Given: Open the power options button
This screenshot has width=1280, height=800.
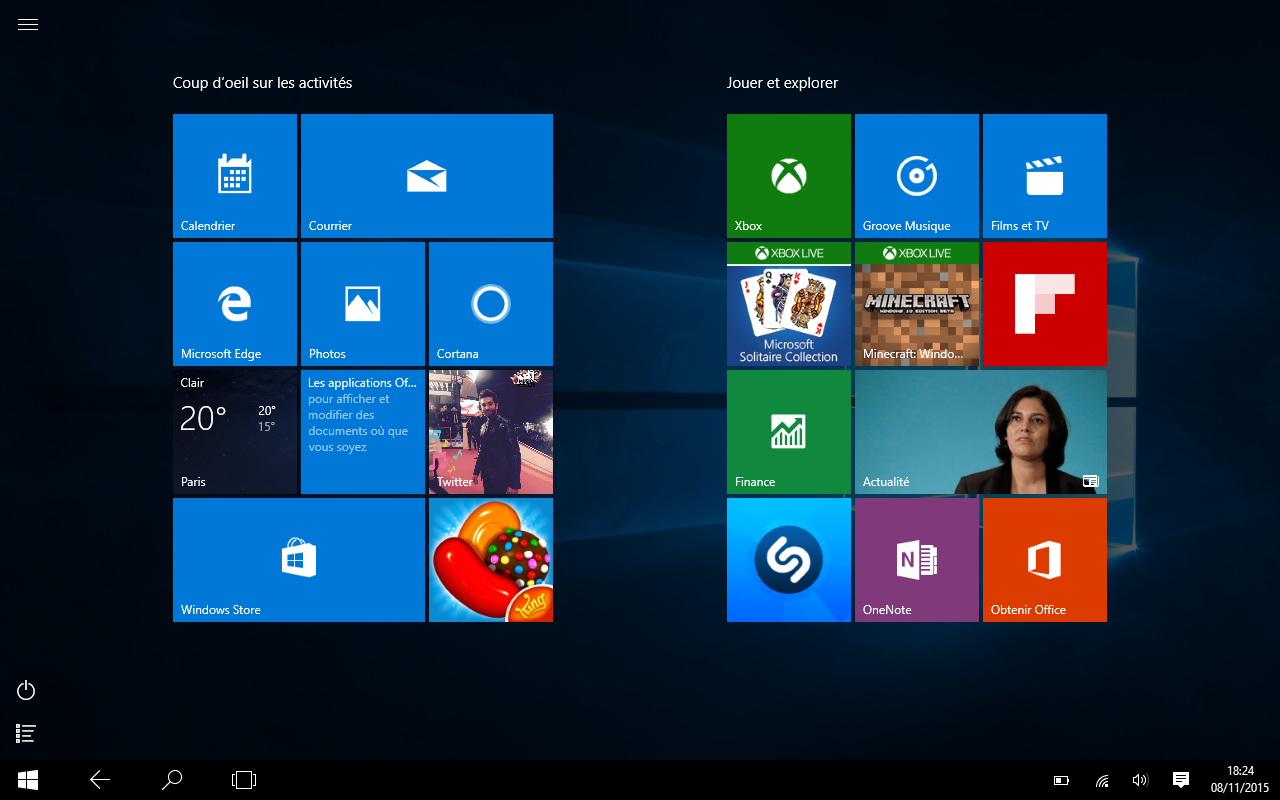Looking at the screenshot, I should [27, 690].
